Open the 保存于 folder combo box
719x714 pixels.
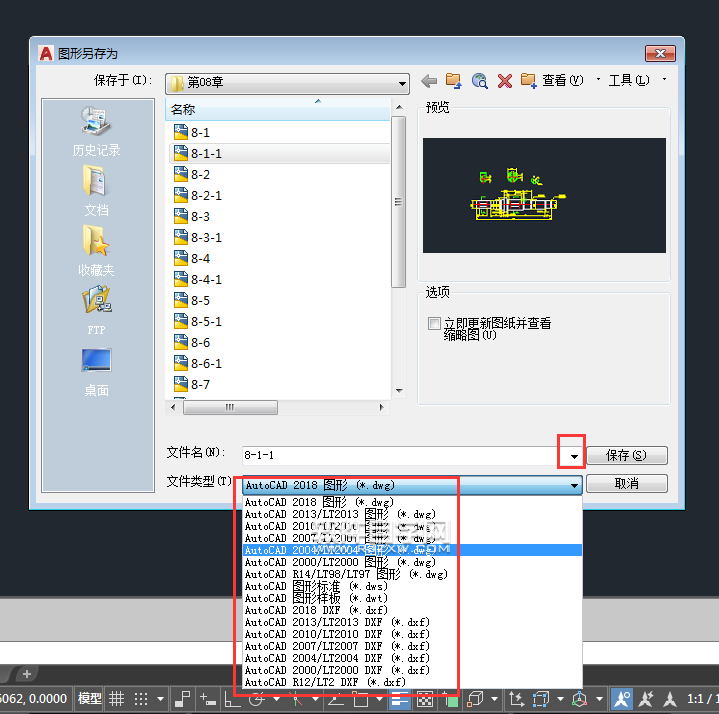pyautogui.click(x=288, y=83)
